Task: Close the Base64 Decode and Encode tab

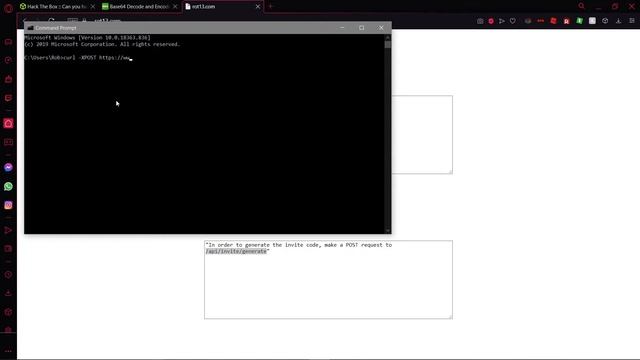Action: (x=175, y=7)
